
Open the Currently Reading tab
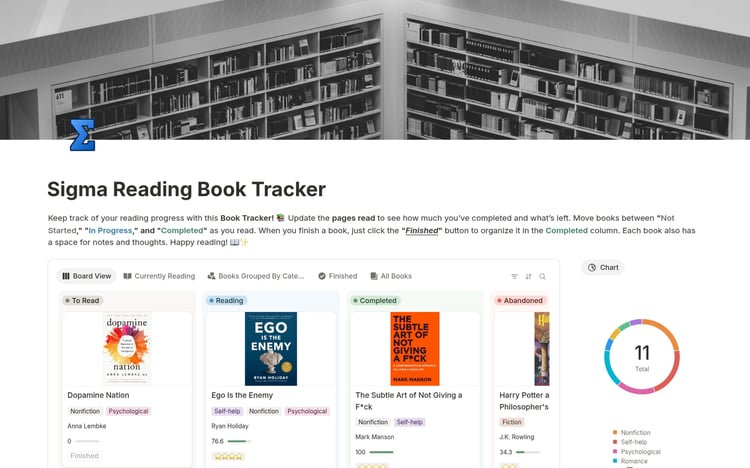click(x=159, y=276)
